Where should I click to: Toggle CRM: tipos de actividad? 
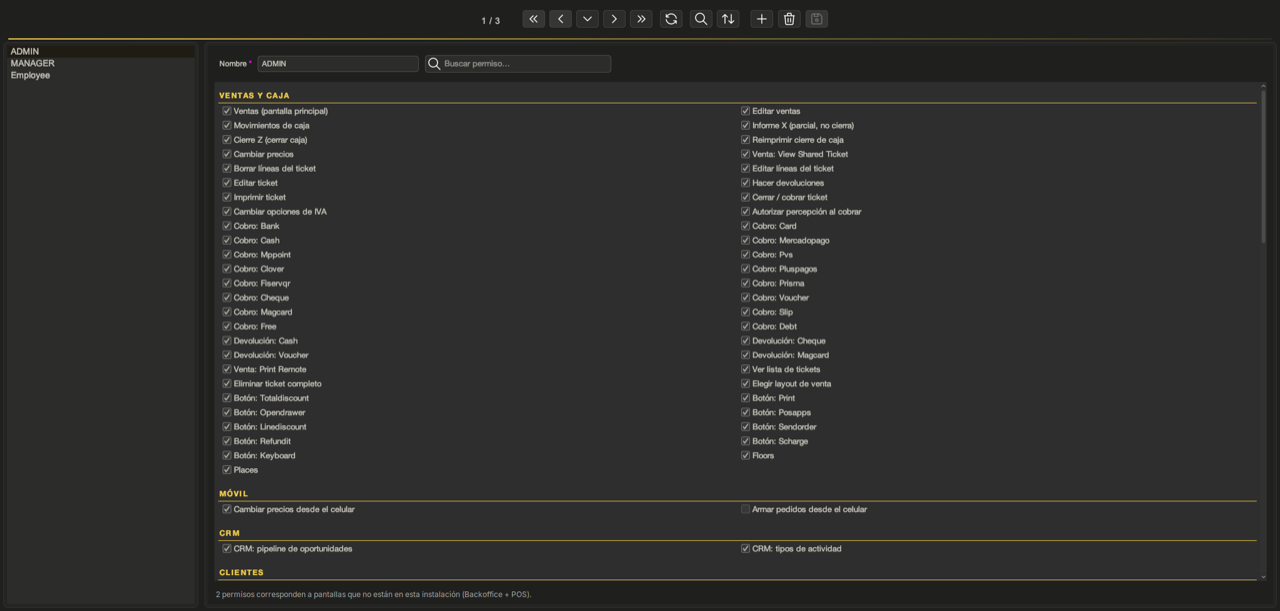[x=745, y=548]
